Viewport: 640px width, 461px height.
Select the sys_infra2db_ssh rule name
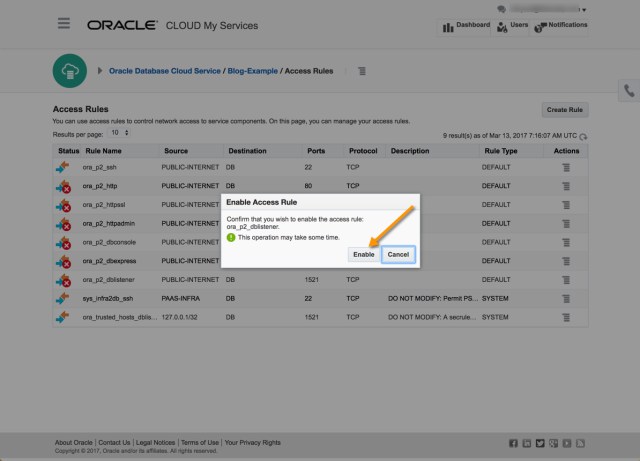pyautogui.click(x=108, y=298)
